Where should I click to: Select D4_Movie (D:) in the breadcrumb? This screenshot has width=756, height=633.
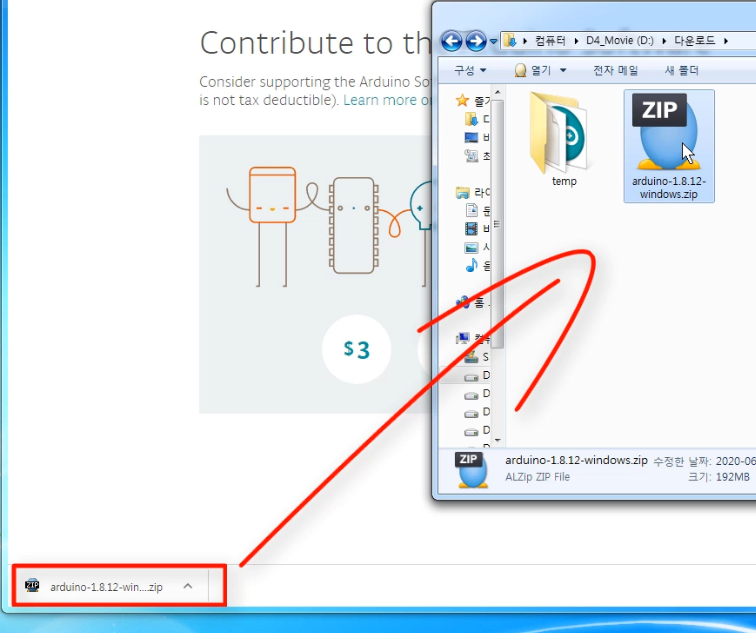click(620, 40)
